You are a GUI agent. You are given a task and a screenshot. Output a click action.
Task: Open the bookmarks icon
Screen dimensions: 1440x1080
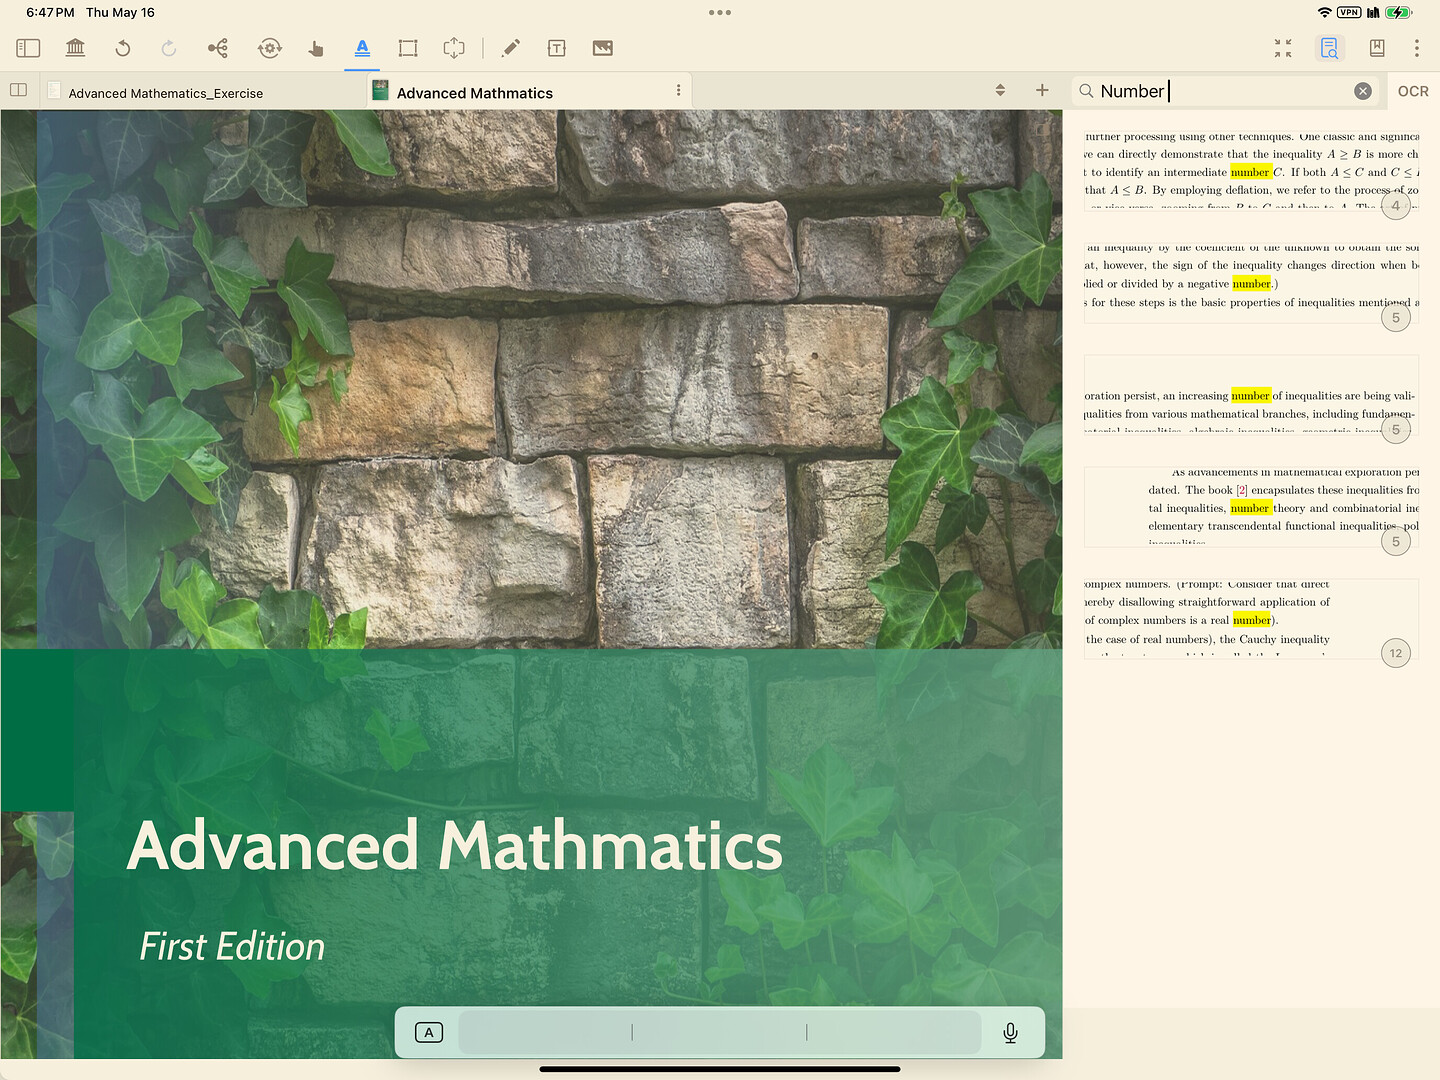[x=1377, y=48]
